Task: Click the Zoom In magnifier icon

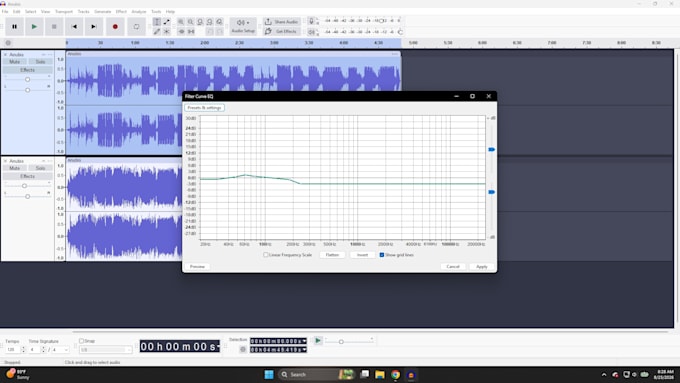Action: point(181,22)
